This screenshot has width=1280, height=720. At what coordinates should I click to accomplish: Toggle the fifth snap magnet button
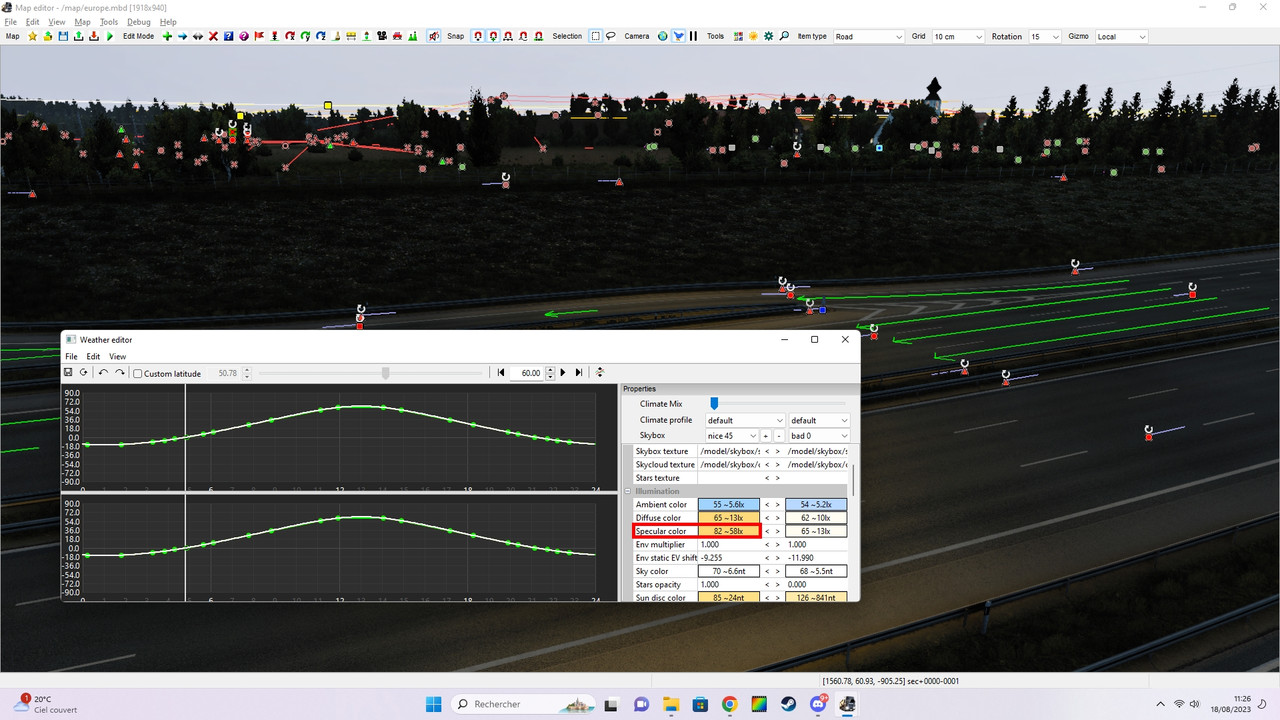538,36
